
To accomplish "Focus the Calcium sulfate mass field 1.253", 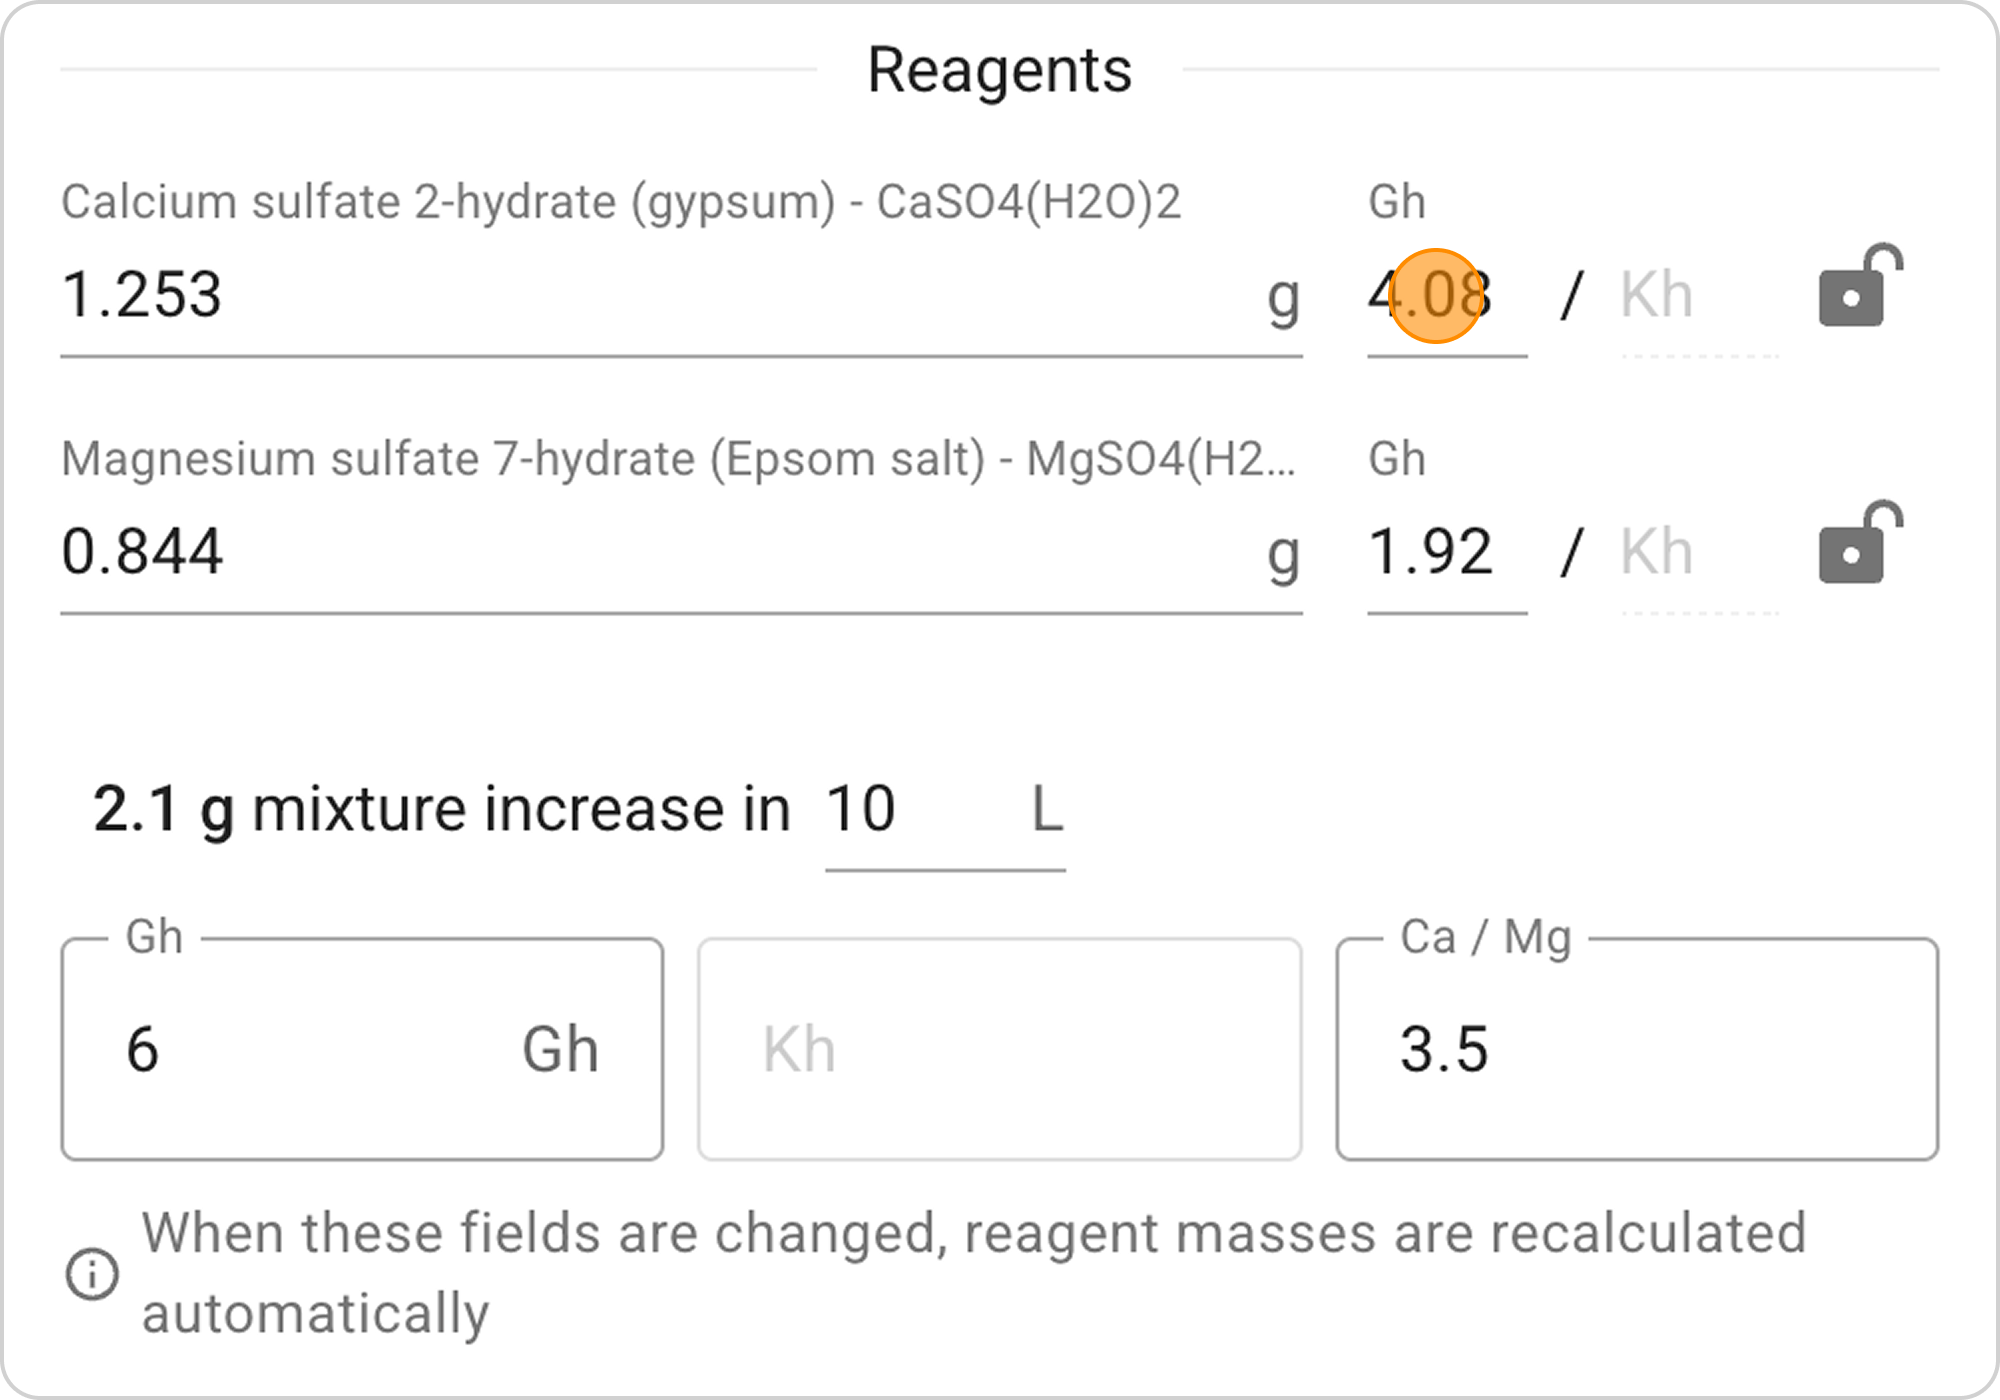I will point(650,296).
